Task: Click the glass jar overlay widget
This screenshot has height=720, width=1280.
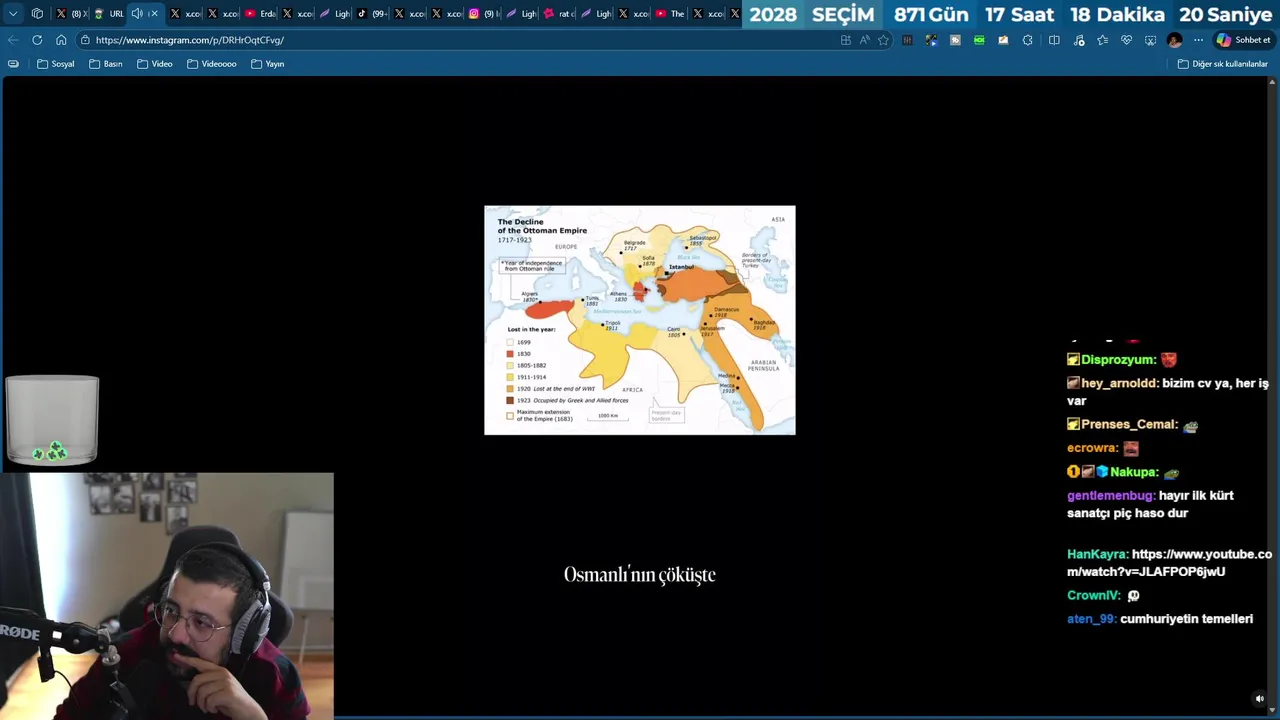Action: 52,420
